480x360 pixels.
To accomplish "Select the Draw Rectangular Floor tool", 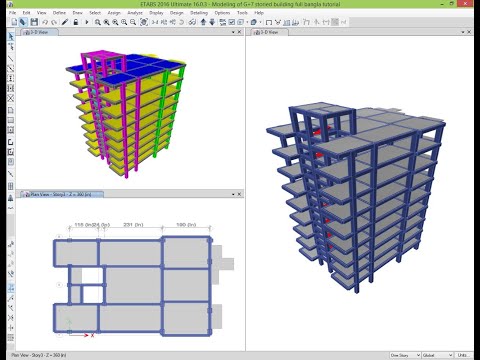I will (11, 120).
